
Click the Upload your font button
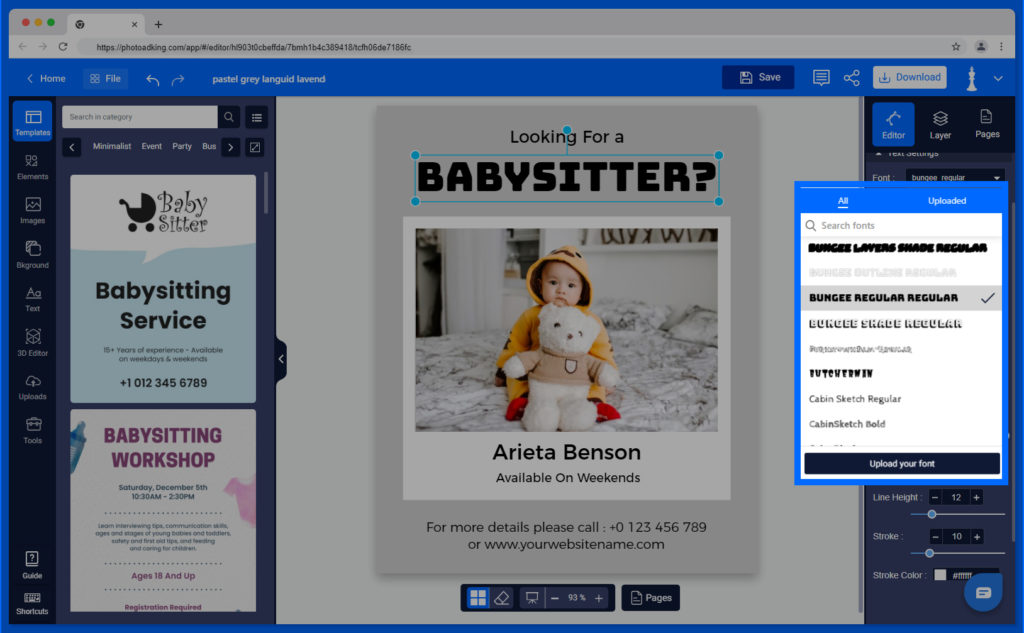click(902, 464)
